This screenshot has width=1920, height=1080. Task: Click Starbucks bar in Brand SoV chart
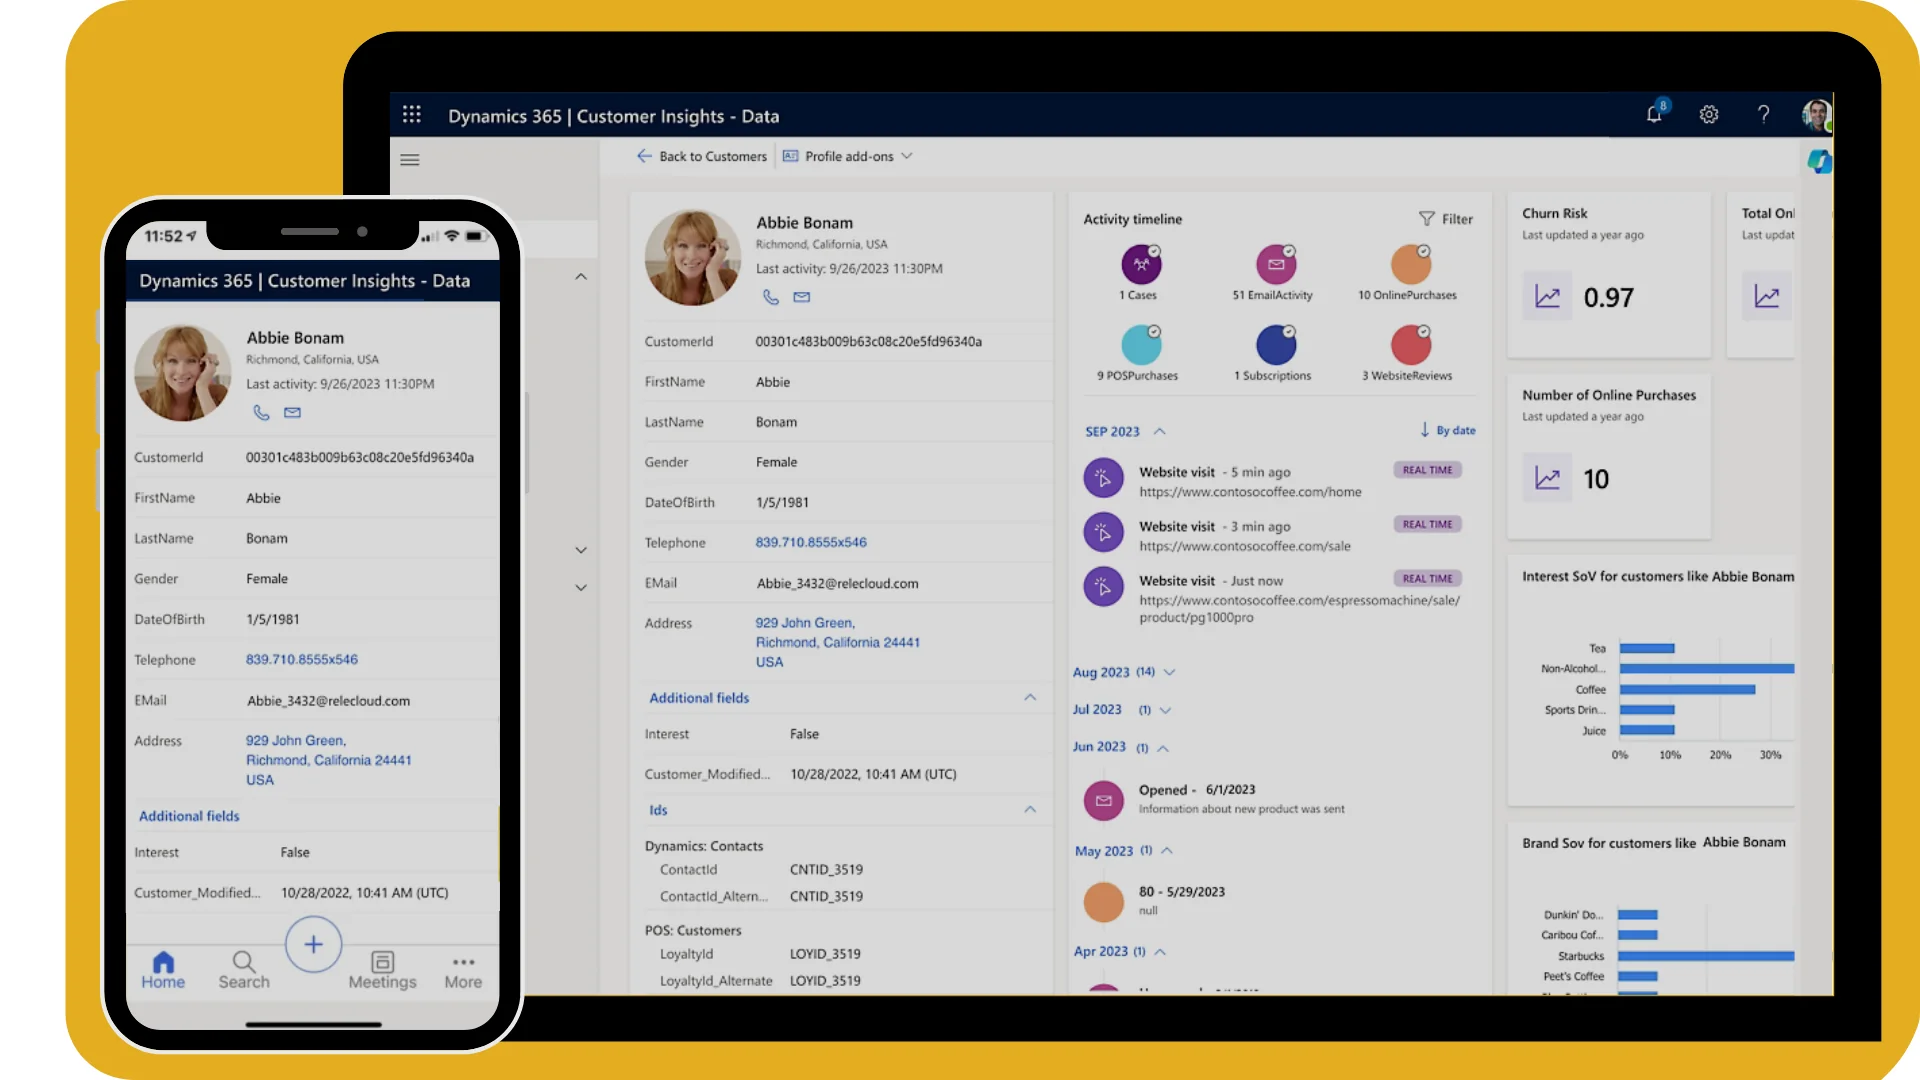click(1706, 956)
